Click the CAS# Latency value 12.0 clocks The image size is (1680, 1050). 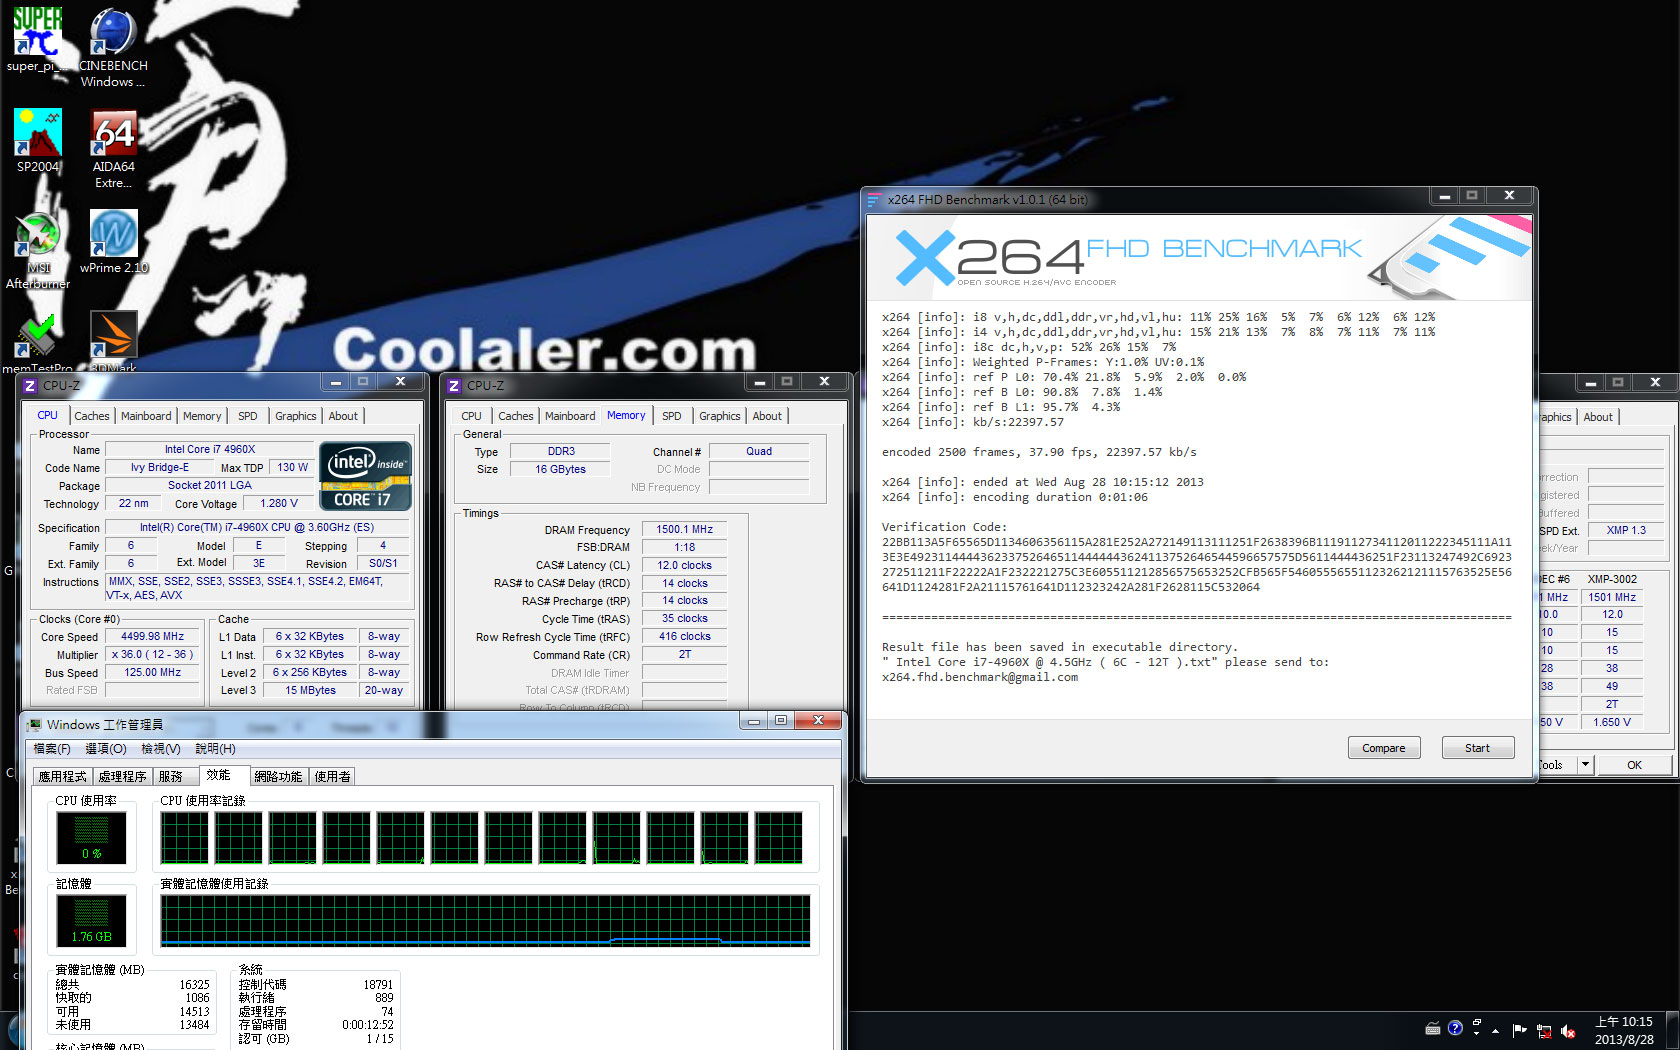pos(685,566)
